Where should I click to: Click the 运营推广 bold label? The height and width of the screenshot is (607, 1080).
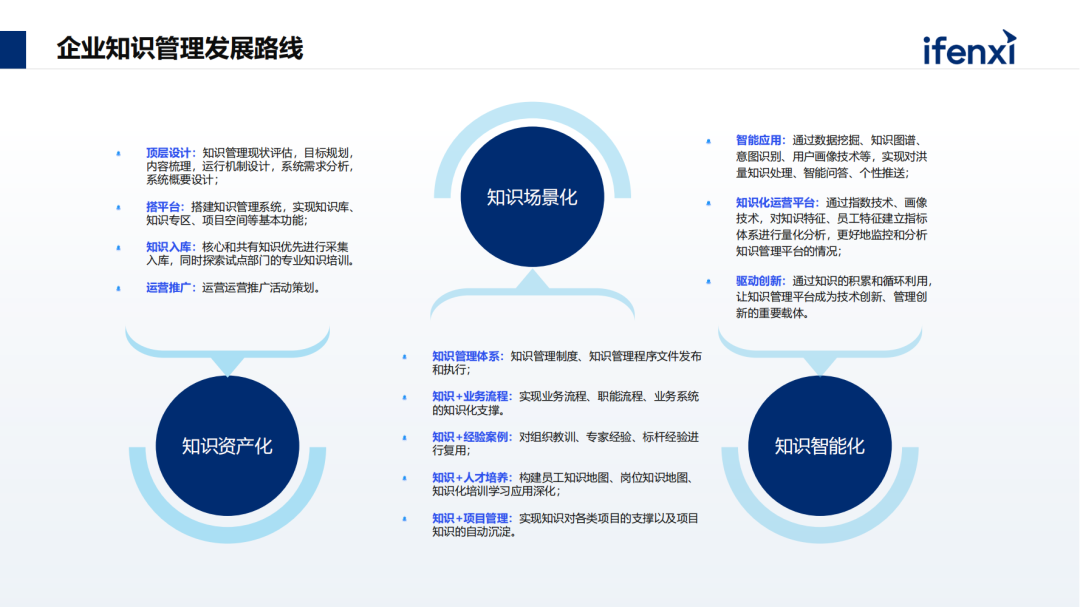click(x=169, y=288)
